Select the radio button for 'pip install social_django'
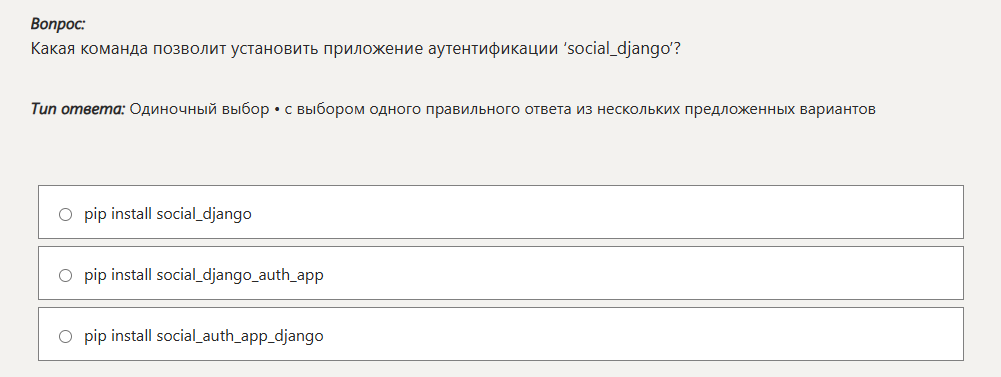 point(65,214)
